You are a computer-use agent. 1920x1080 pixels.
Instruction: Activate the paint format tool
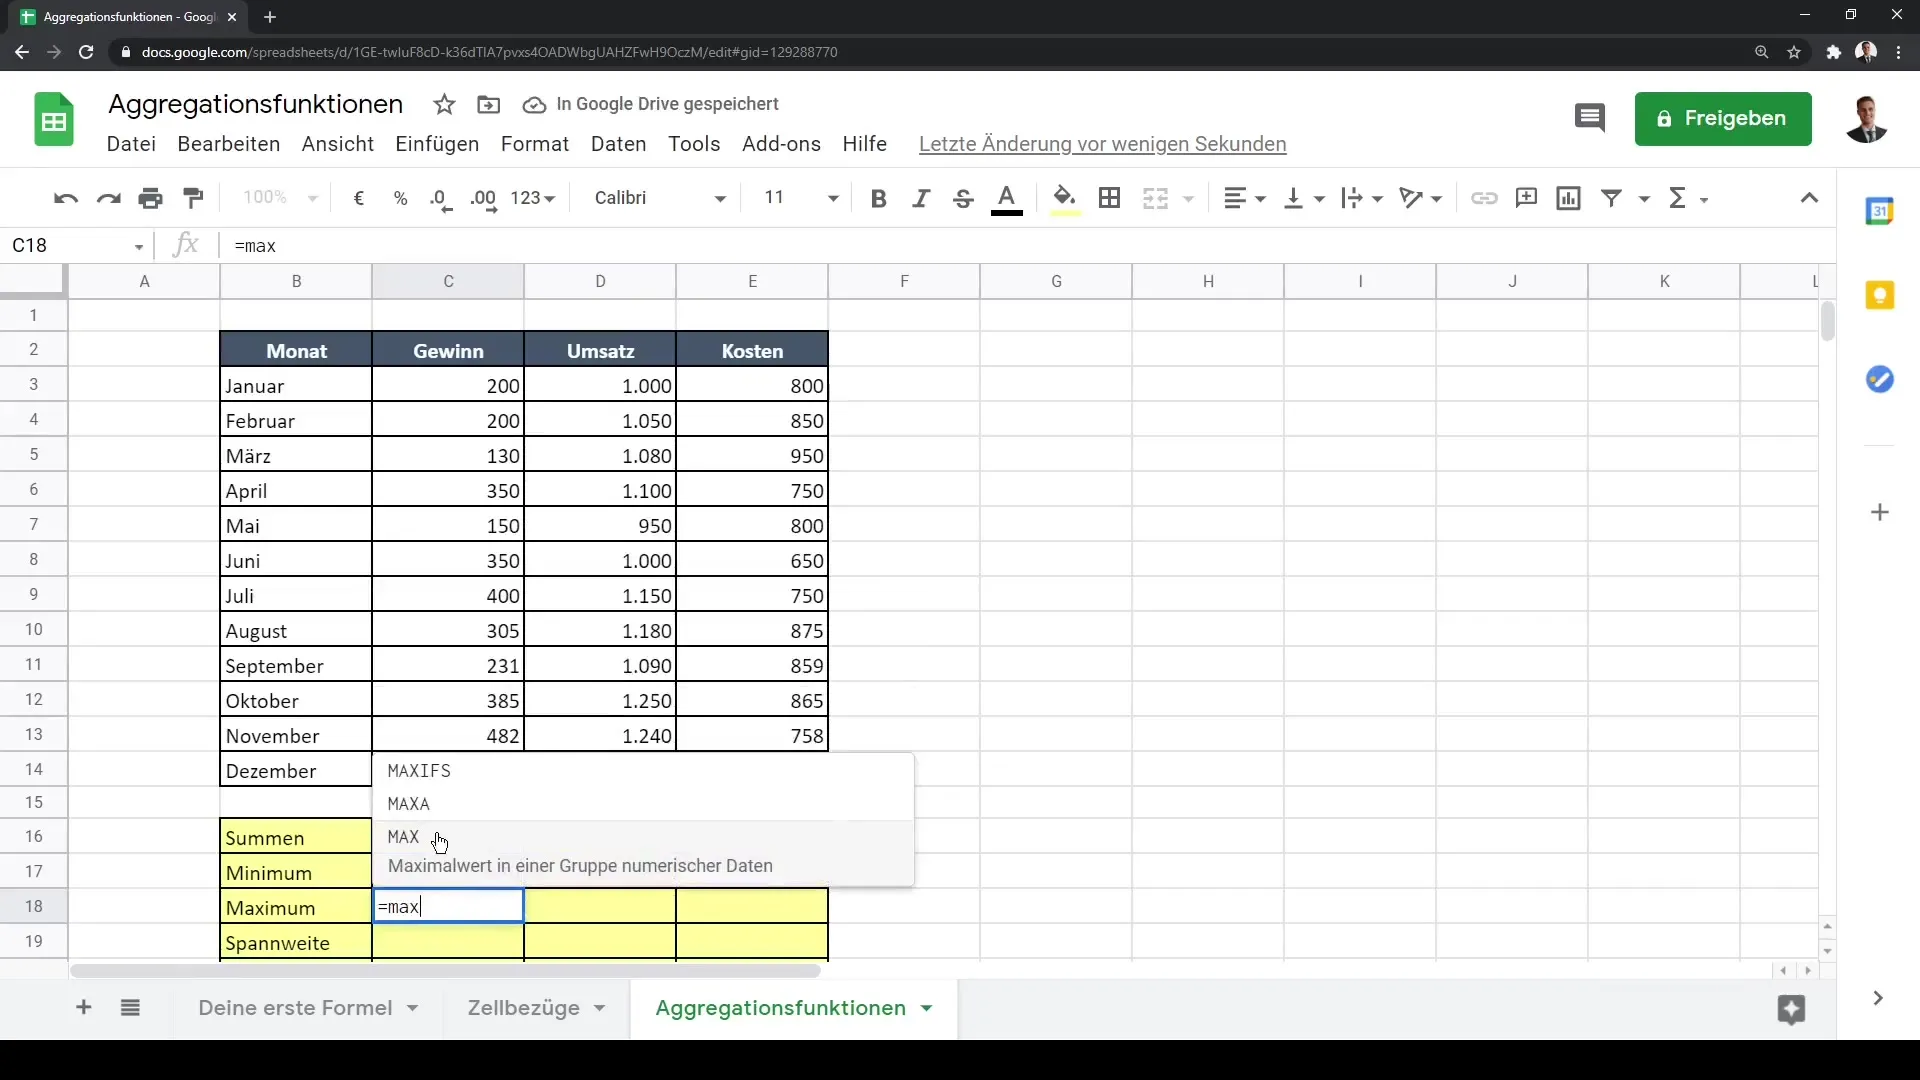pyautogui.click(x=193, y=198)
